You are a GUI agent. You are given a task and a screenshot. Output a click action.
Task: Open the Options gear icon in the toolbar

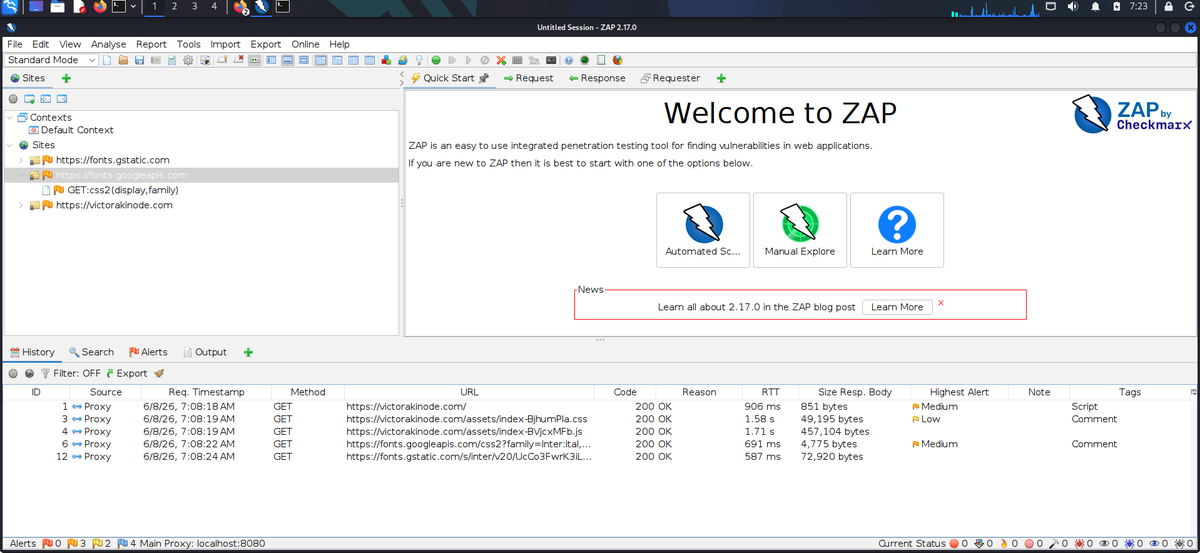(x=188, y=60)
